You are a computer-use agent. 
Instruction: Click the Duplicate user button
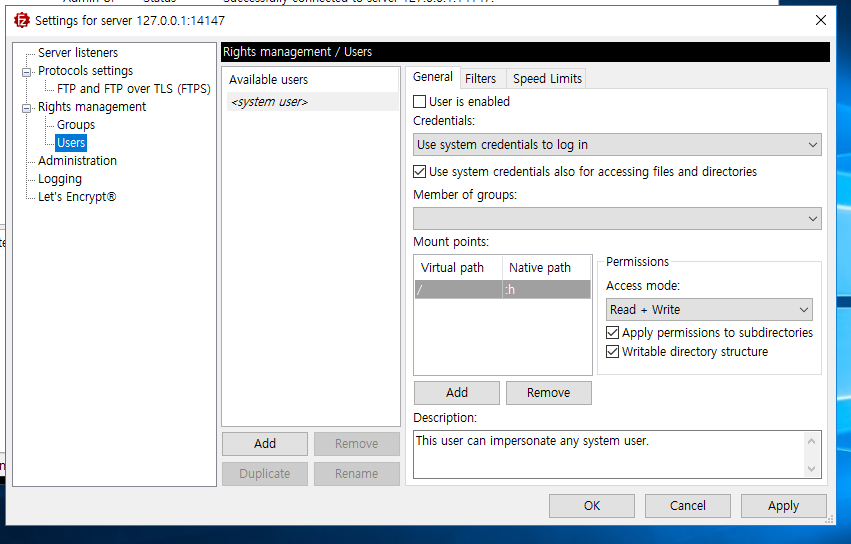[265, 473]
